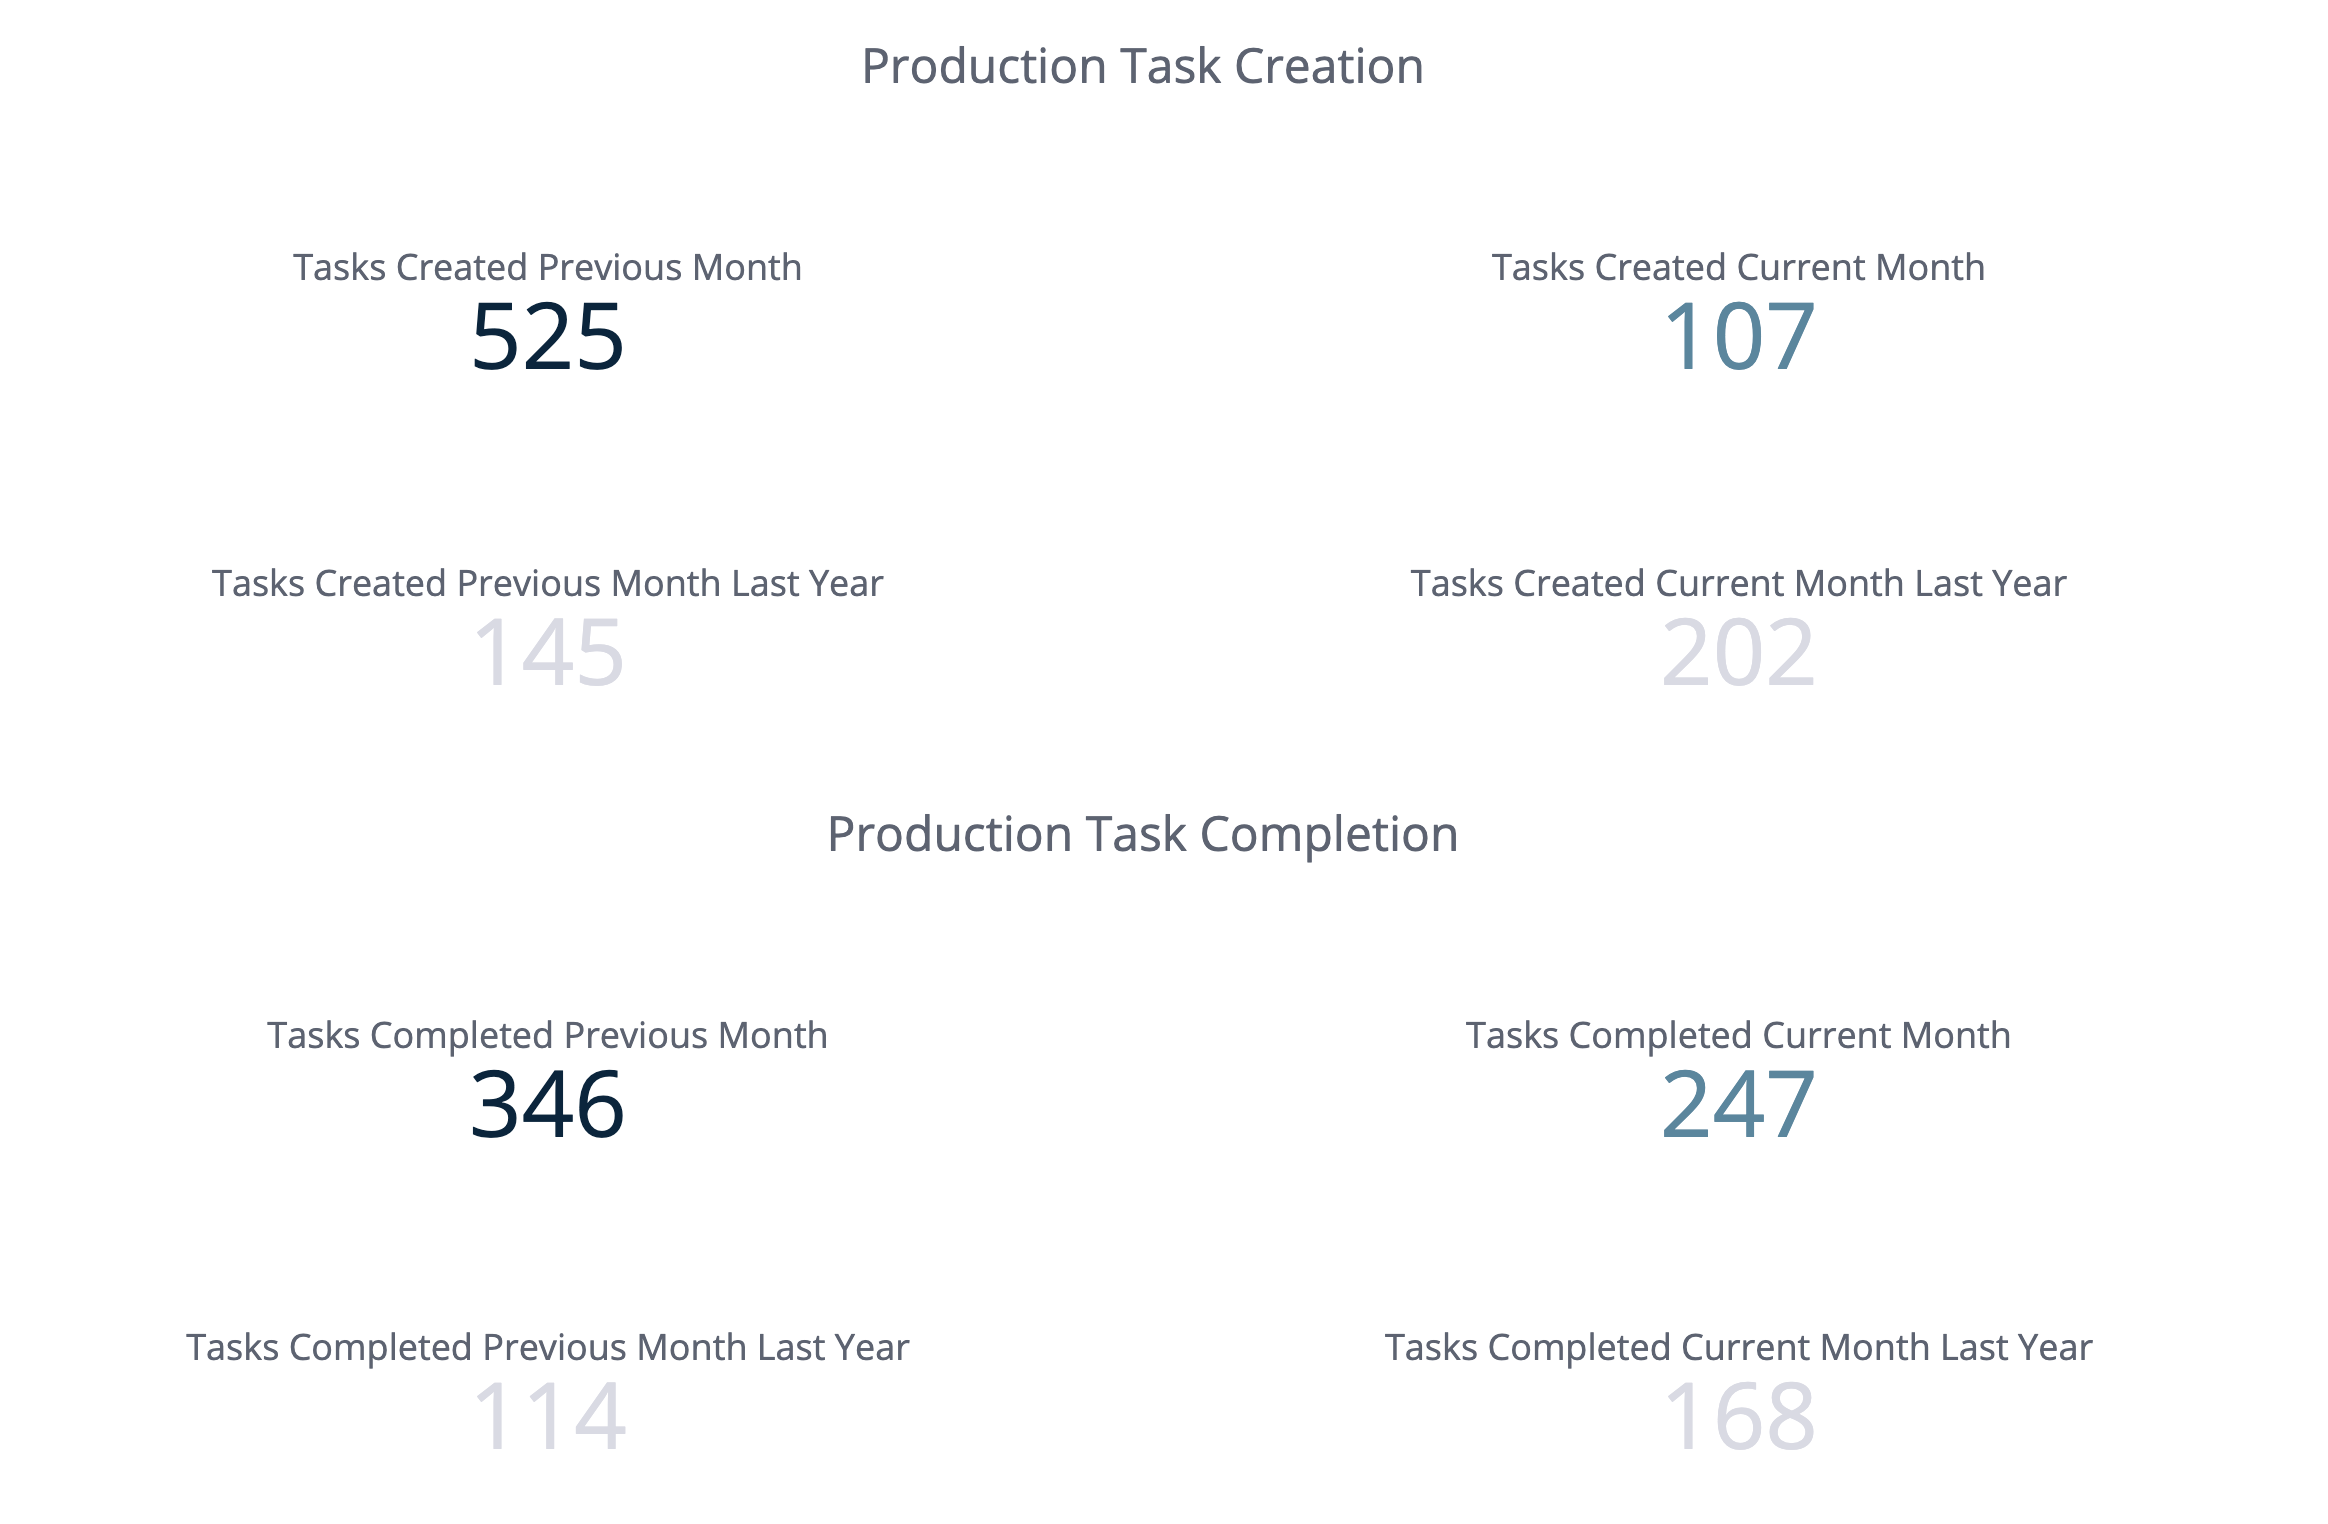The height and width of the screenshot is (1524, 2328).
Task: Select the 247 completed current month value
Action: [1738, 1105]
